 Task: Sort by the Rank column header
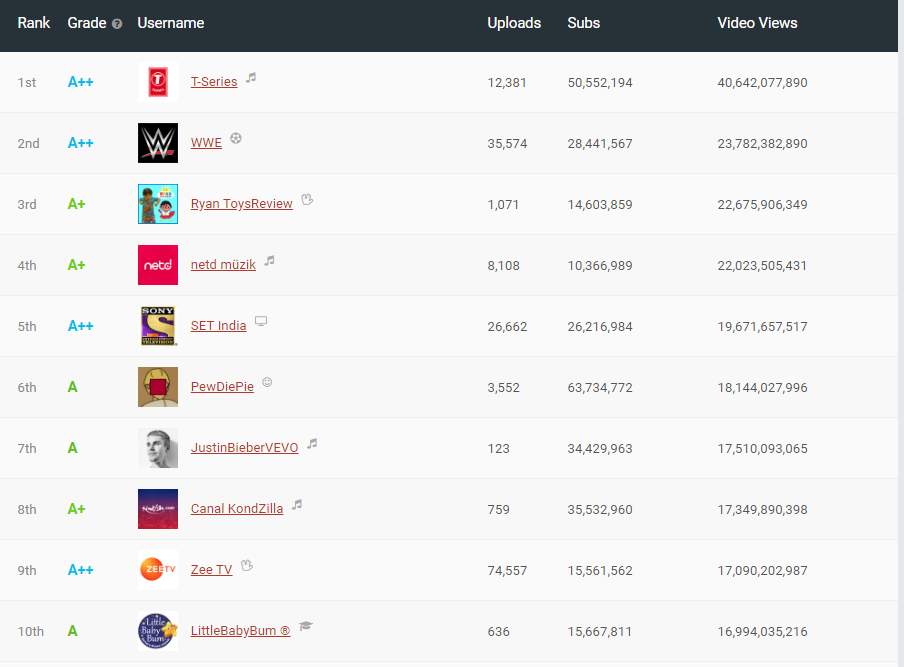pos(33,23)
